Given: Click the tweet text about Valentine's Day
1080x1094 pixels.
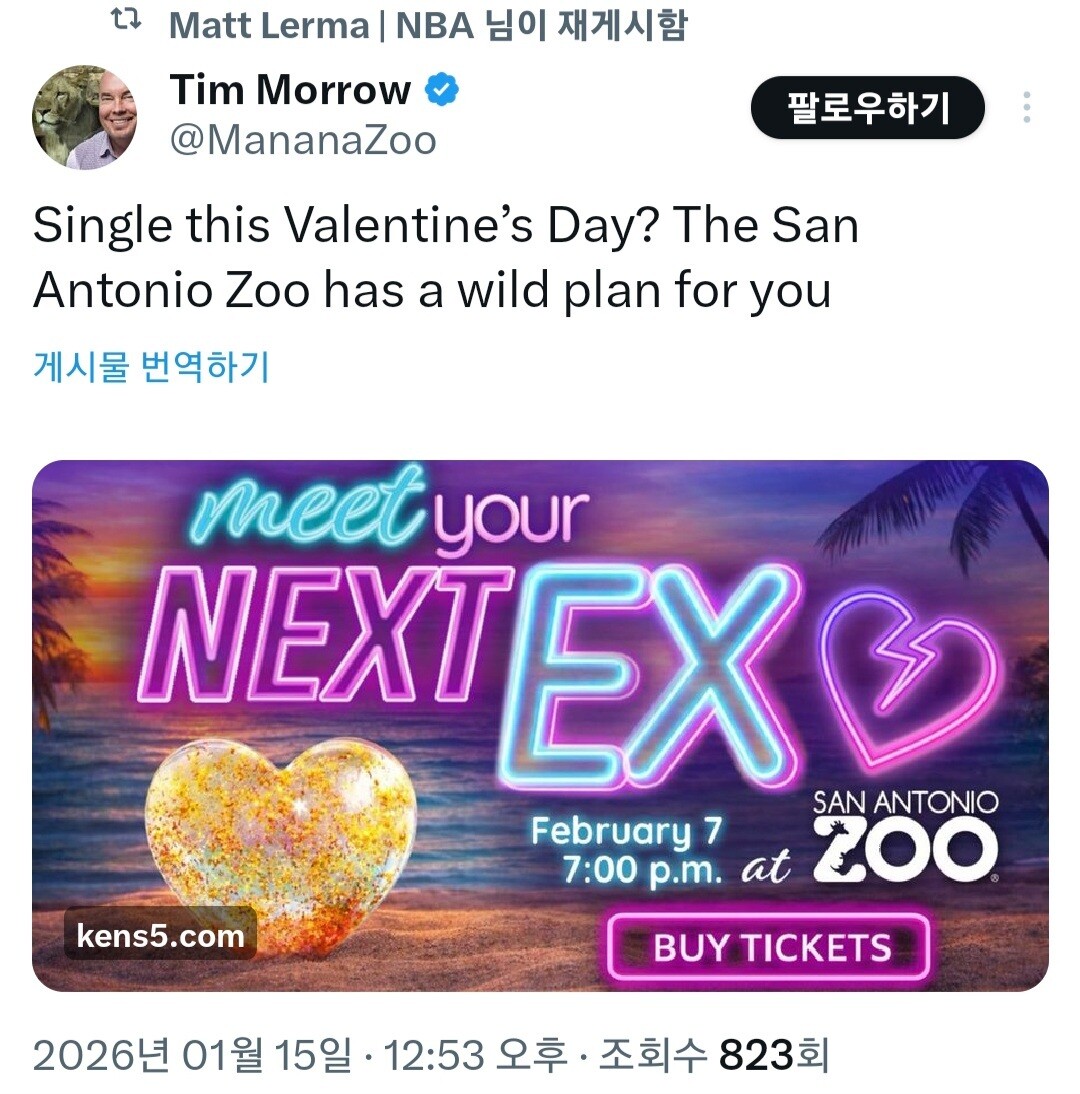Looking at the screenshot, I should (x=445, y=258).
